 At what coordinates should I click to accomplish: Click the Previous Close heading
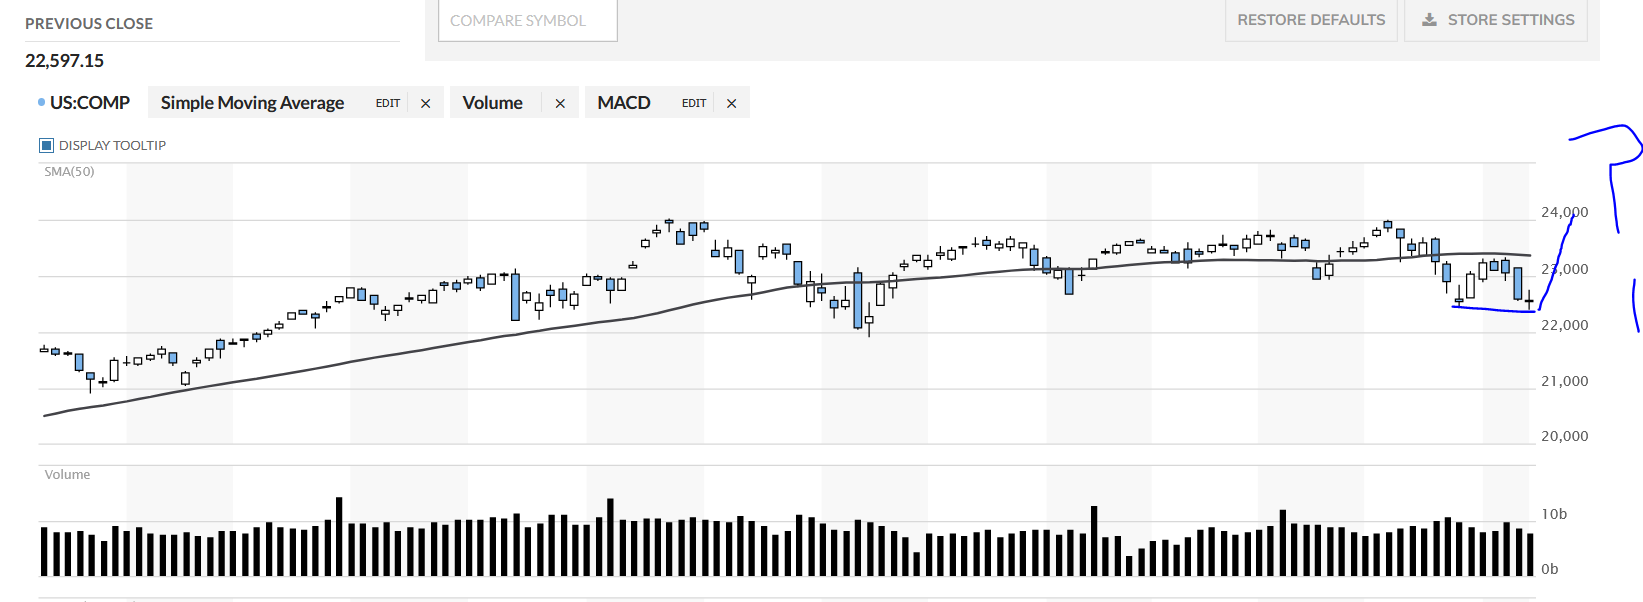89,23
